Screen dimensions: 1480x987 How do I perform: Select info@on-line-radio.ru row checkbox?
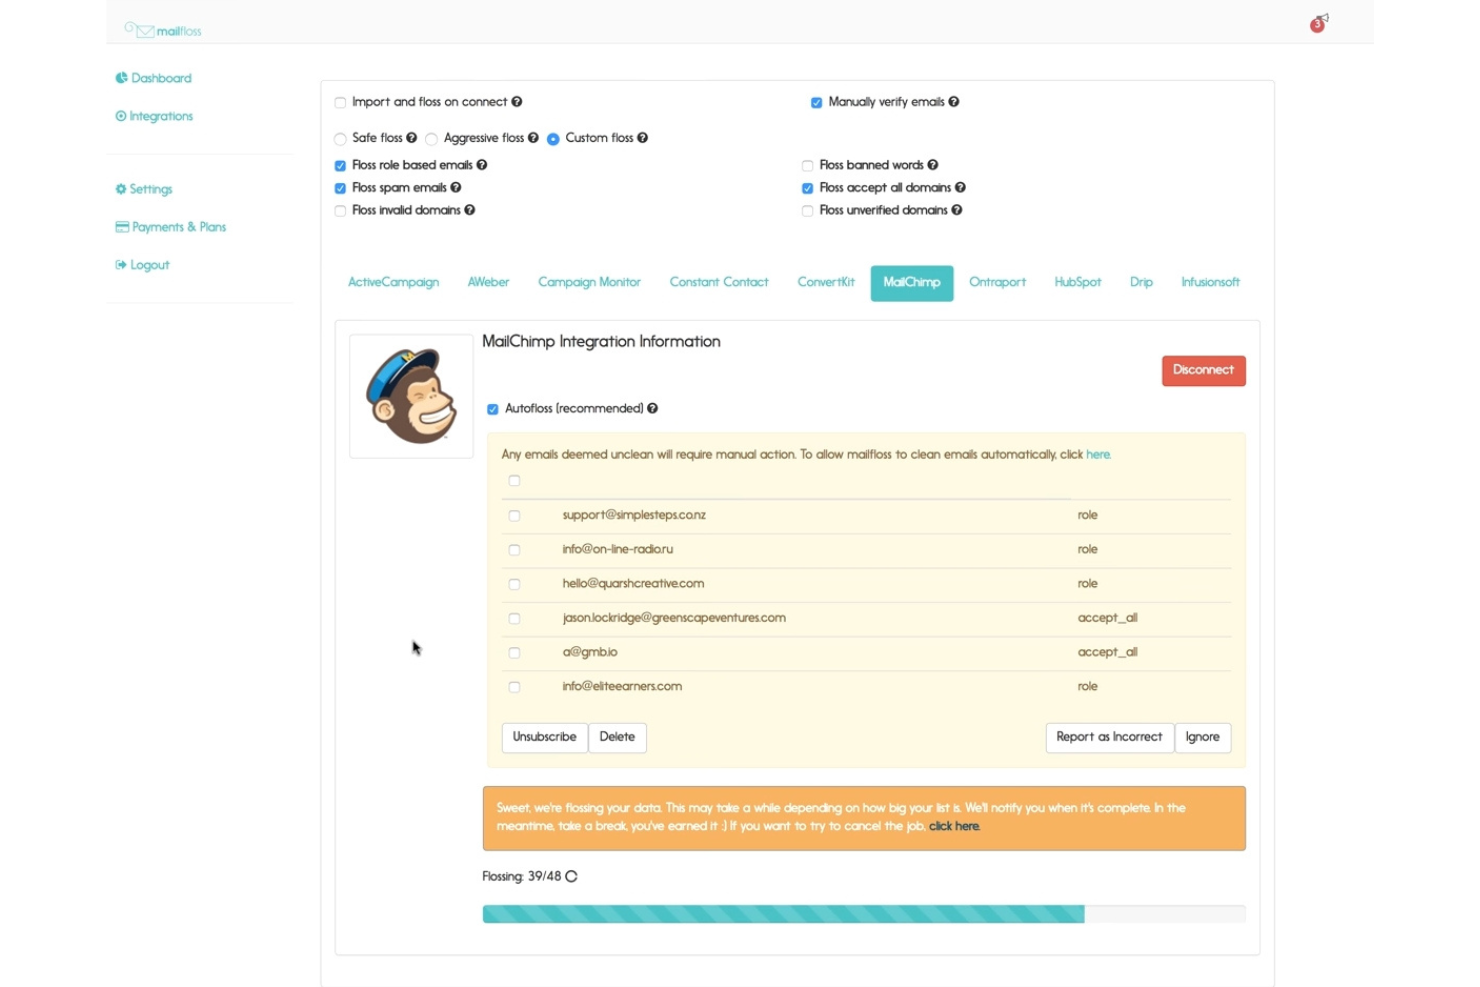[514, 550]
